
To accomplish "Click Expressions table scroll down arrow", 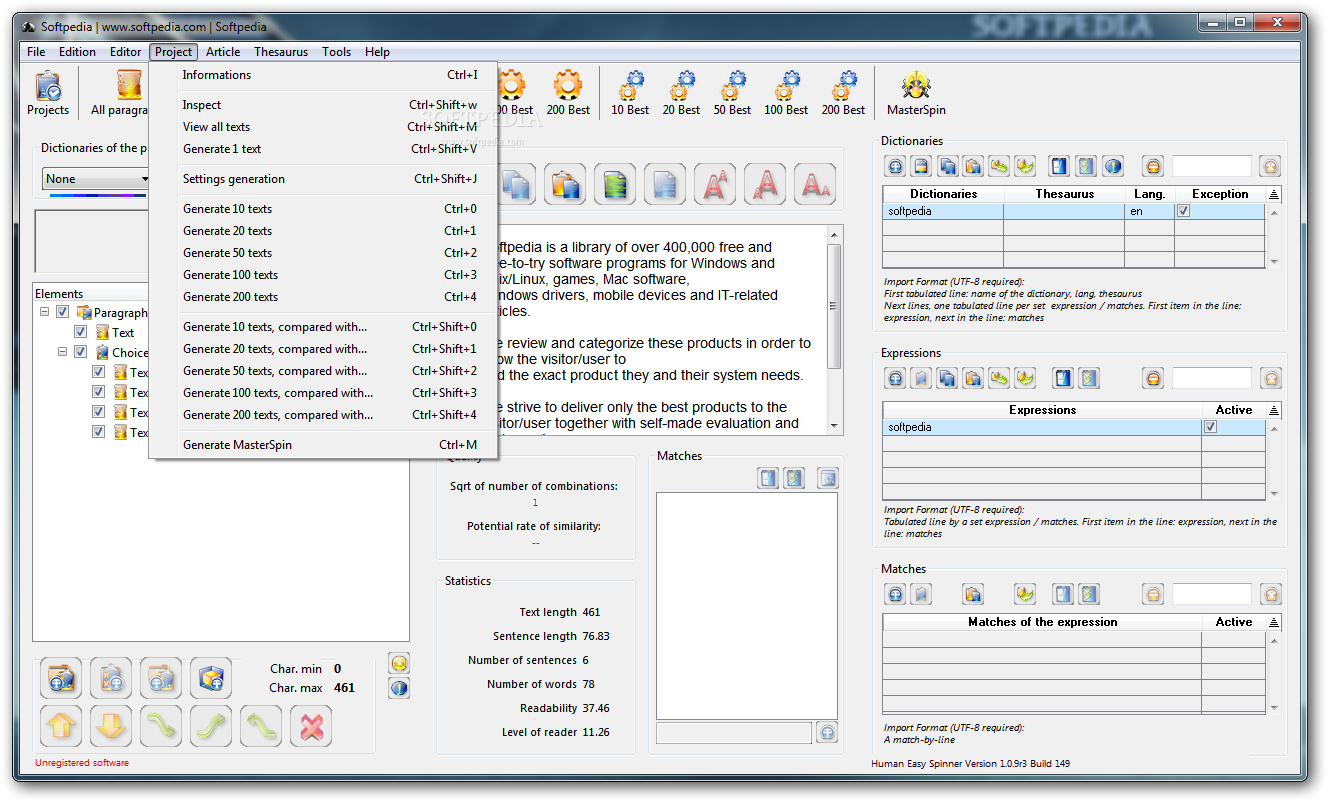I will (x=1273, y=493).
